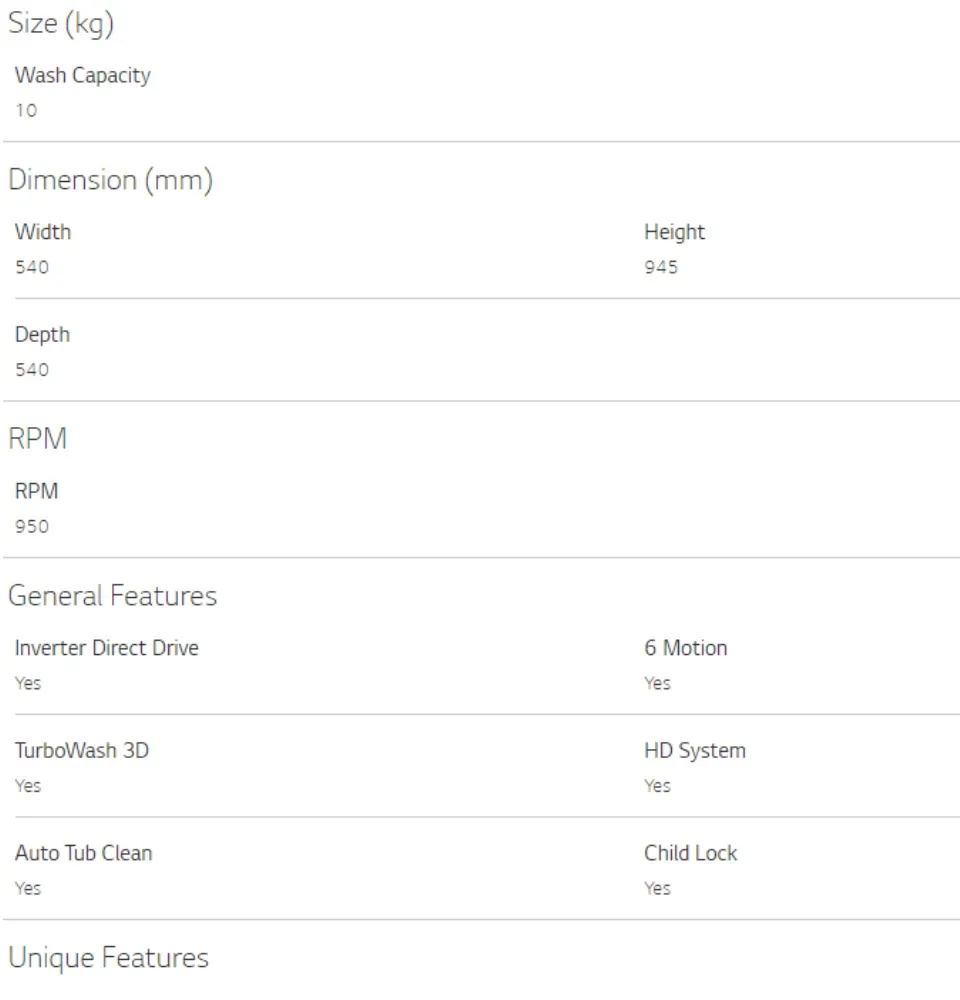Click the RPM value 950
The image size is (960, 1000).
(32, 526)
